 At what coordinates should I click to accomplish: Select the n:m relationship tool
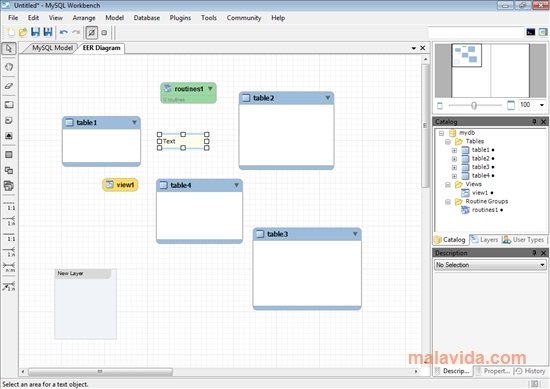9,267
